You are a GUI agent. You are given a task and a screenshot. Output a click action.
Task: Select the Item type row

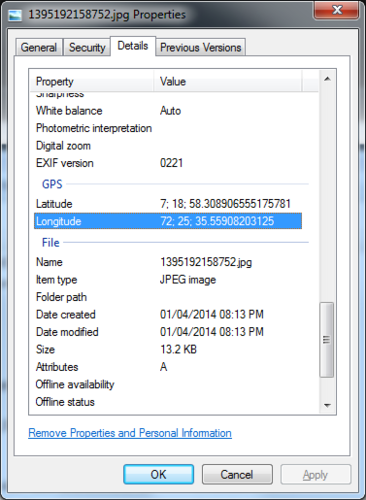pyautogui.click(x=168, y=280)
